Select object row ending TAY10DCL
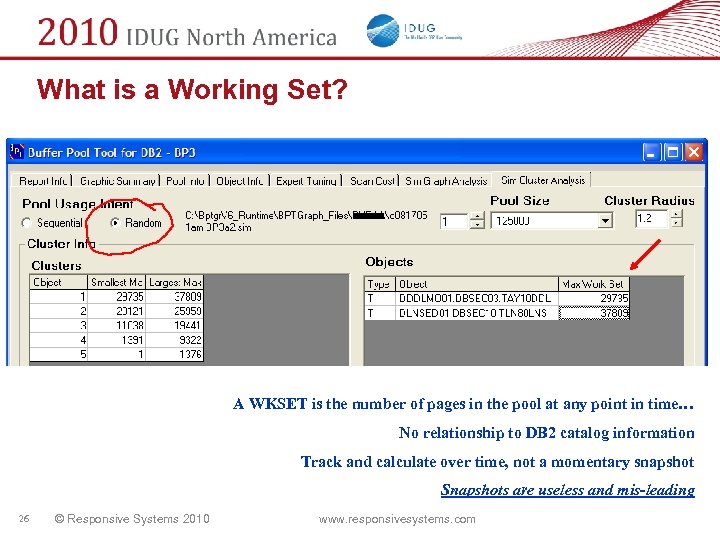This screenshot has width=720, height=540. (x=497, y=298)
